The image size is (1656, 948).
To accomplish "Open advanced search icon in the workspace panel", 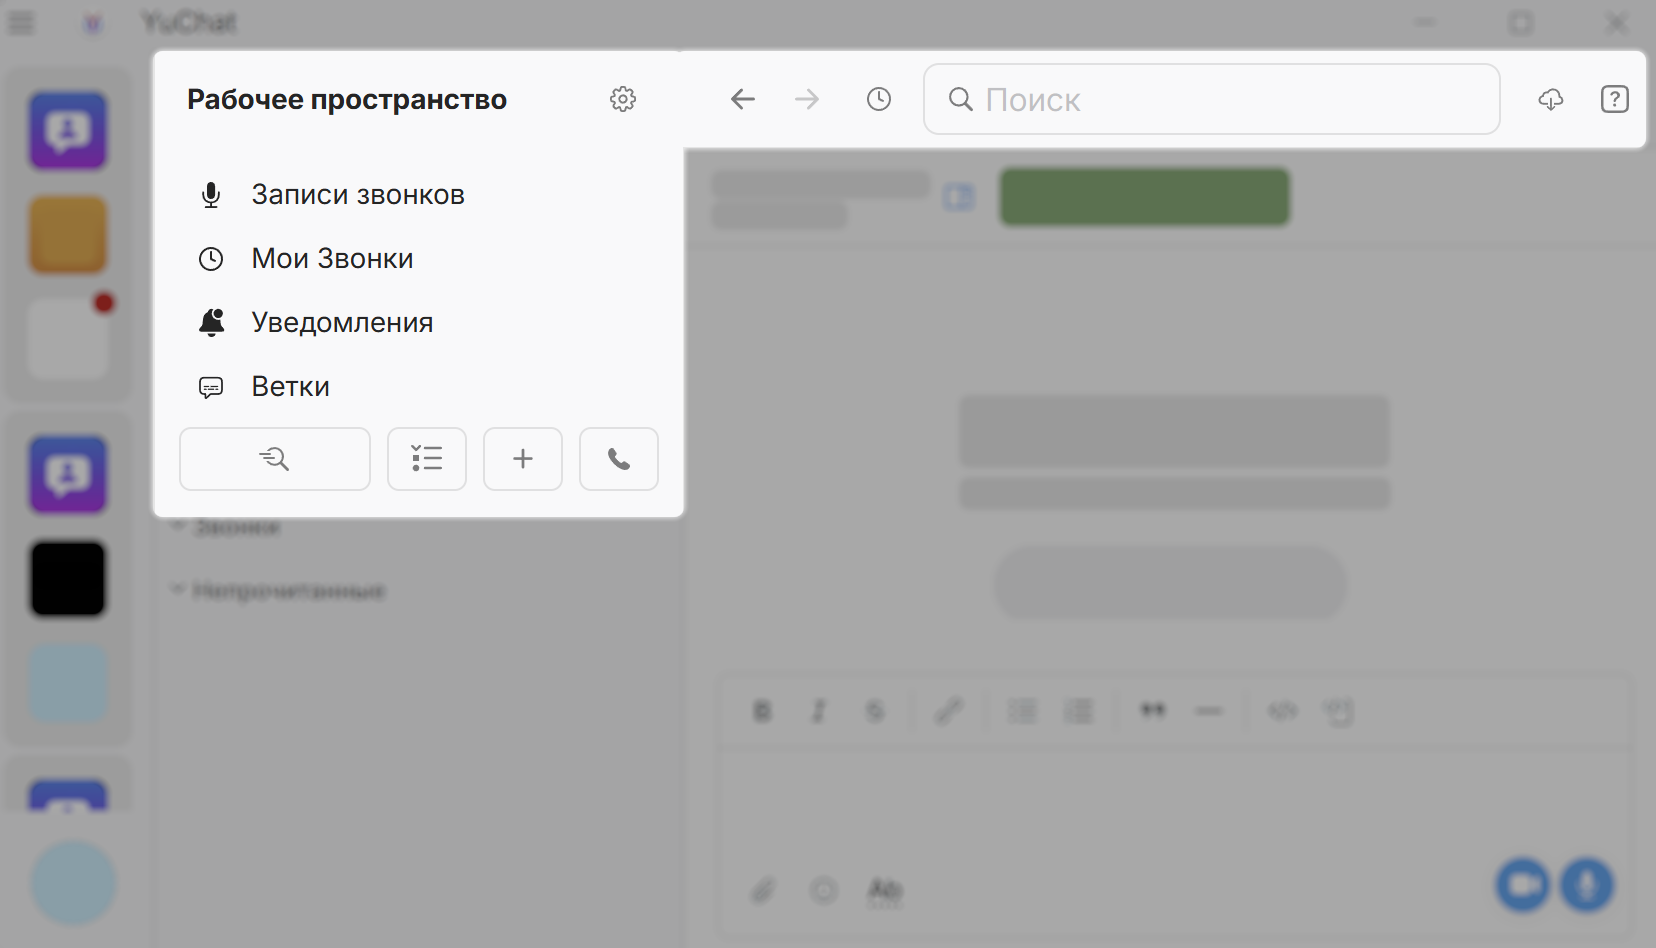I will click(x=274, y=459).
